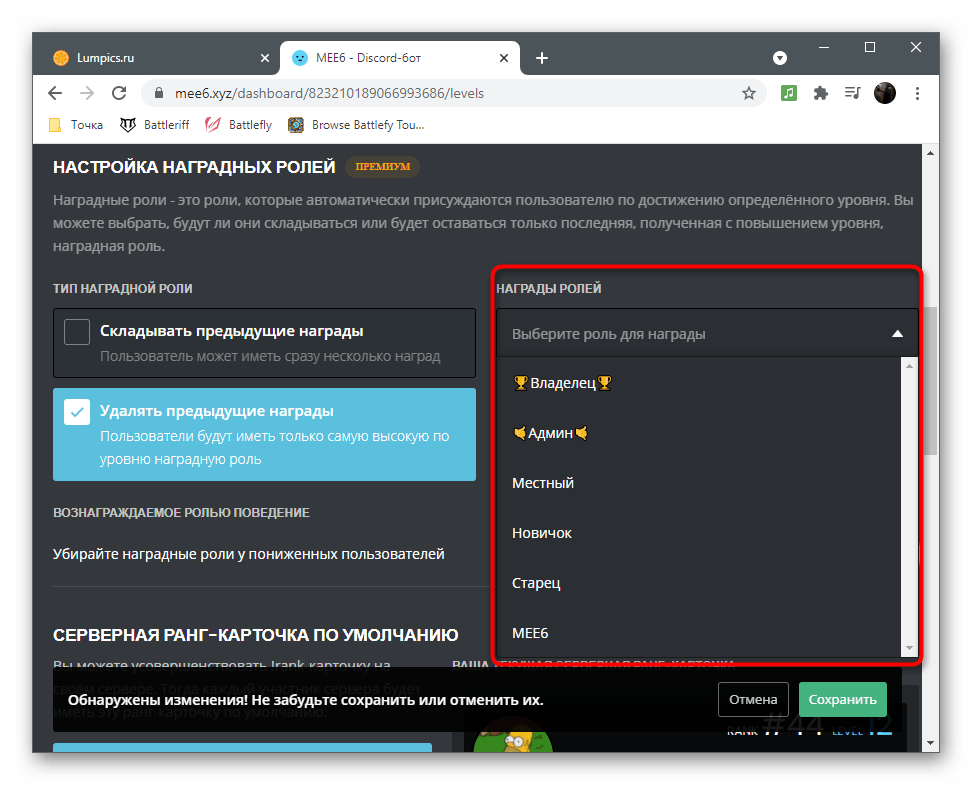Click the browser back arrow
The height and width of the screenshot is (785, 972).
tap(56, 93)
